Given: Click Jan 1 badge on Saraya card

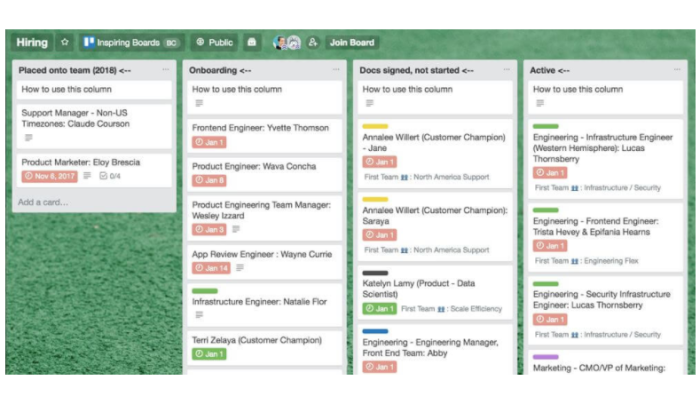Looking at the screenshot, I should coord(379,235).
